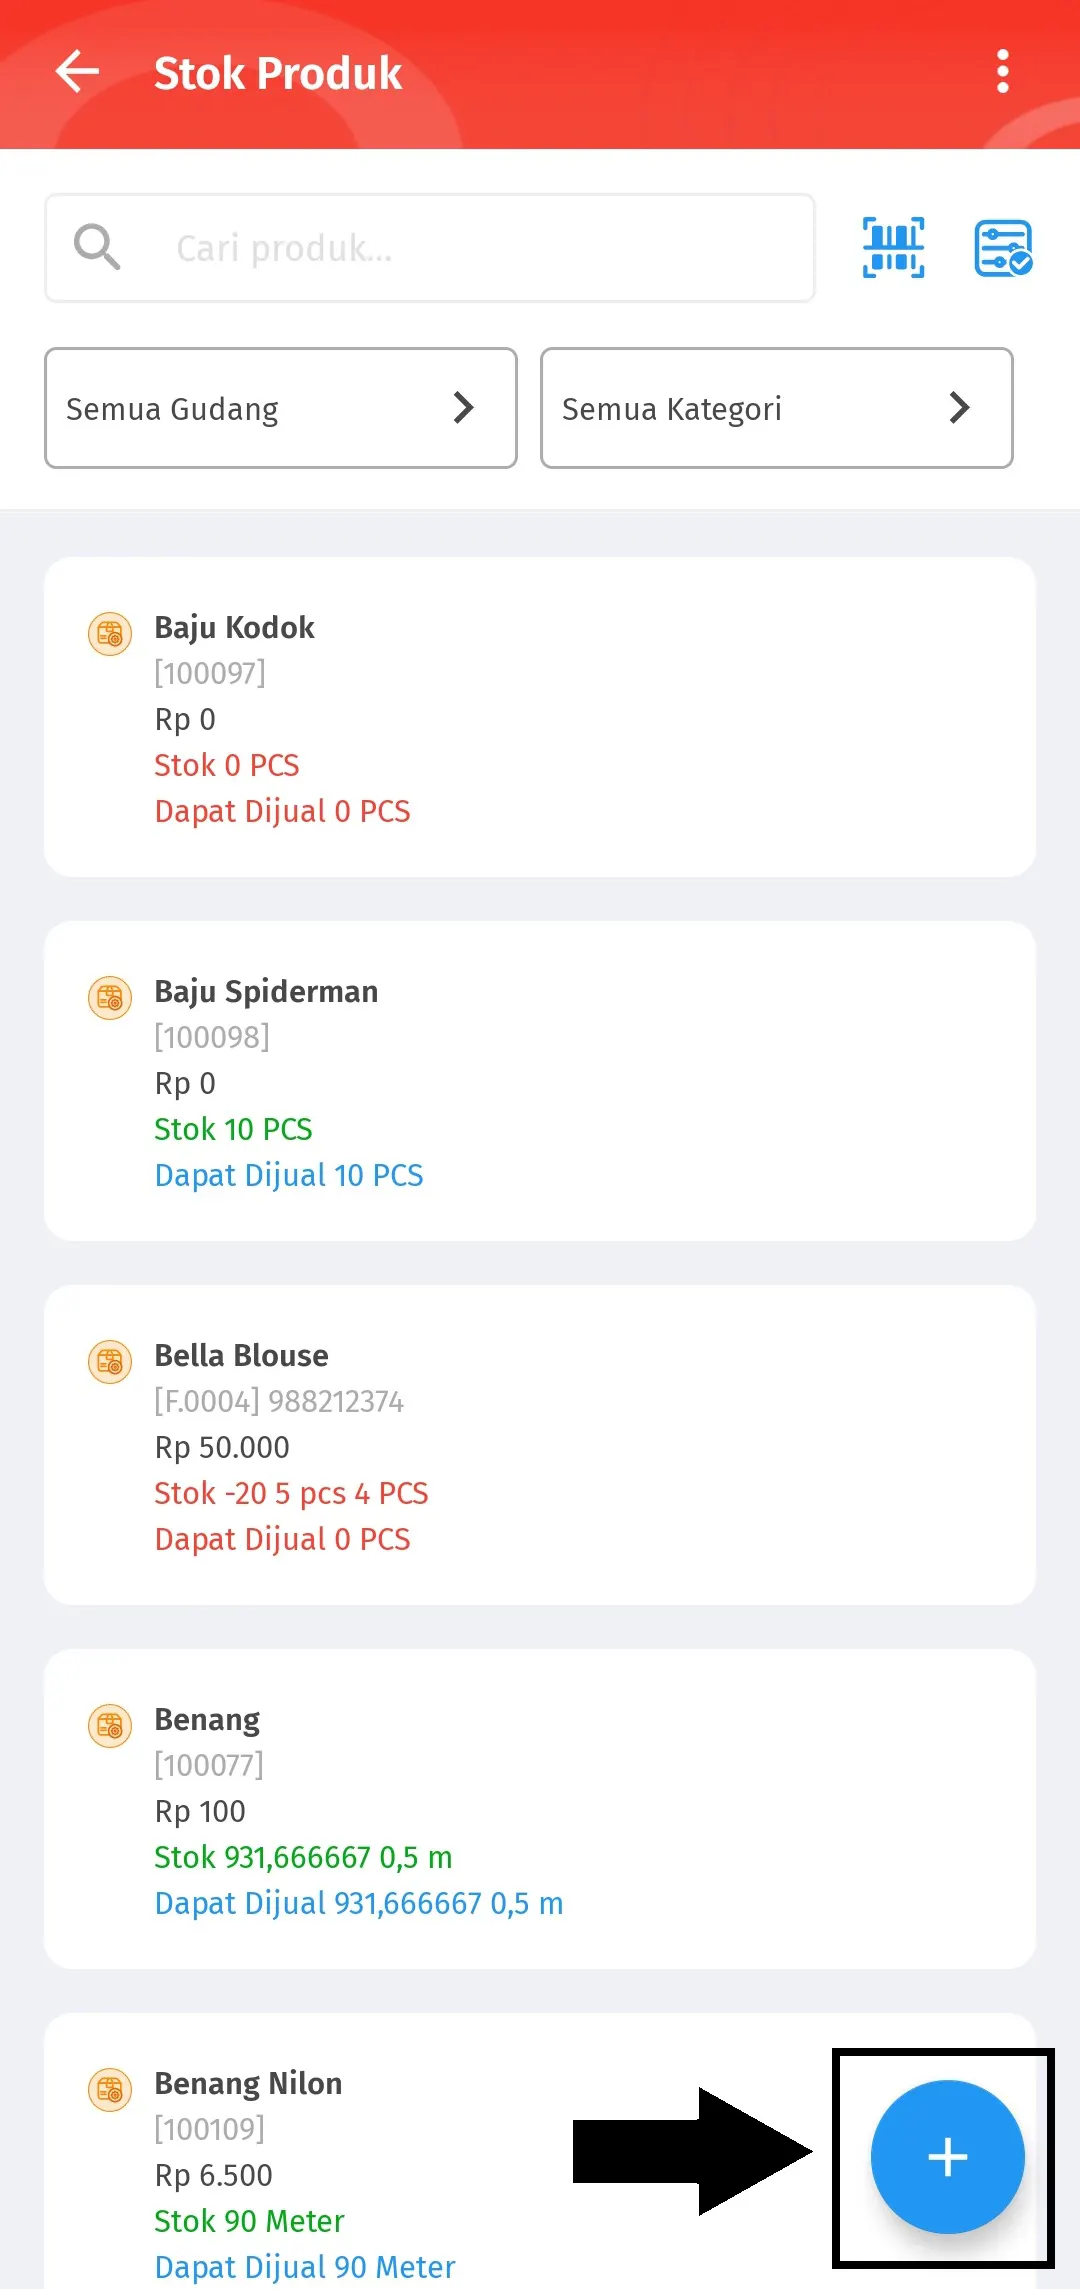Expand the Semua Kategori dropdown
The image size is (1080, 2289).
[x=776, y=408]
